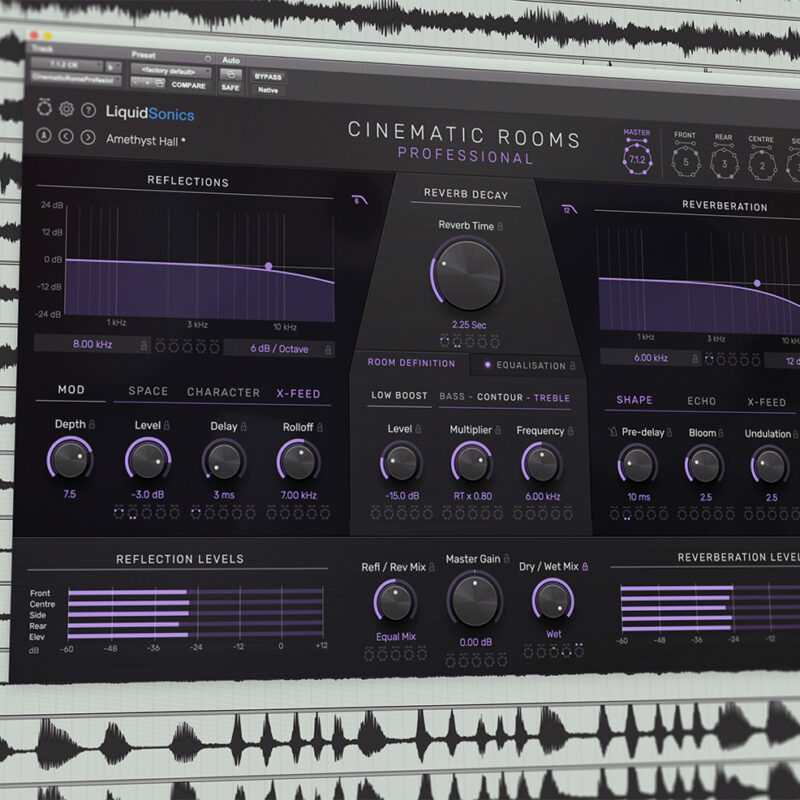Toggle the lock in the 6.00 kHz field
Screen dimensions: 800x800
click(x=695, y=359)
